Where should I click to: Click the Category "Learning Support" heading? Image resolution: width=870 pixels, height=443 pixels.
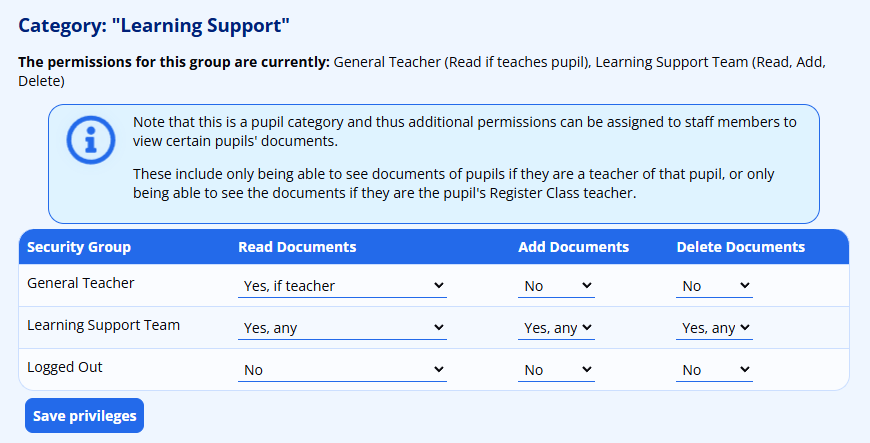coord(155,22)
